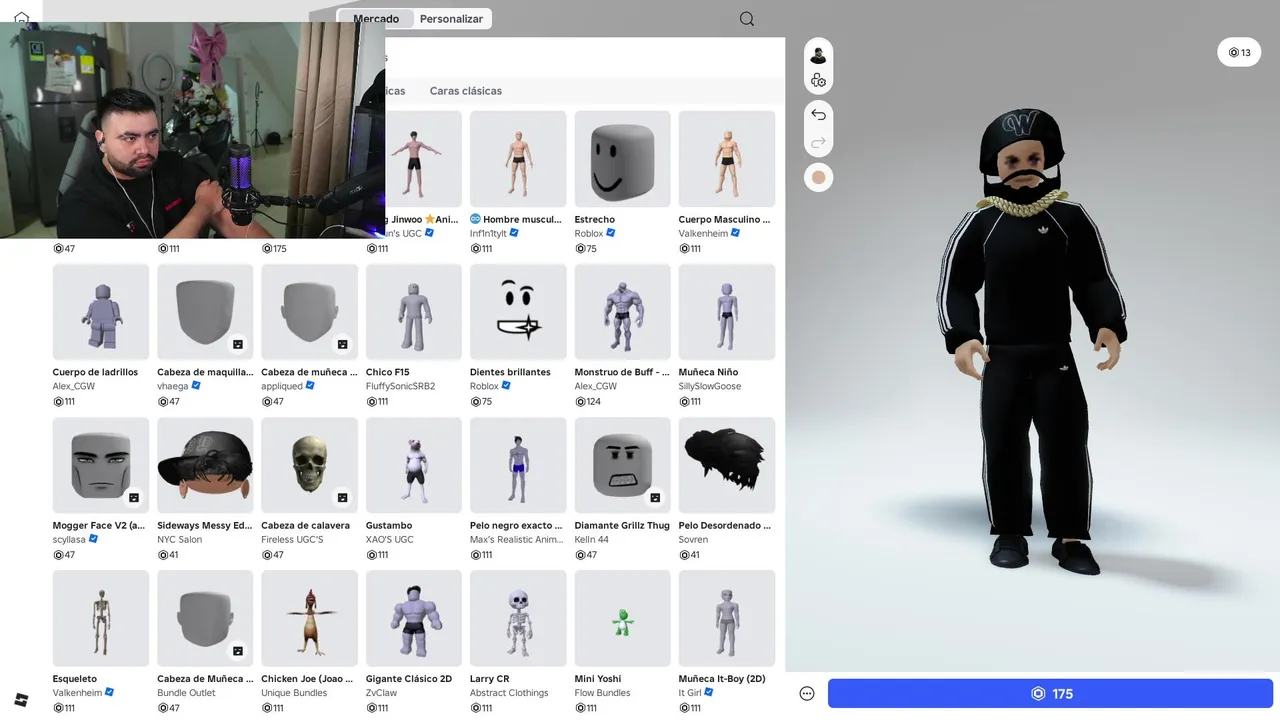Click the 'Pelo negro exacto' item title
Screen dimensions: 1280x720
coord(516,525)
